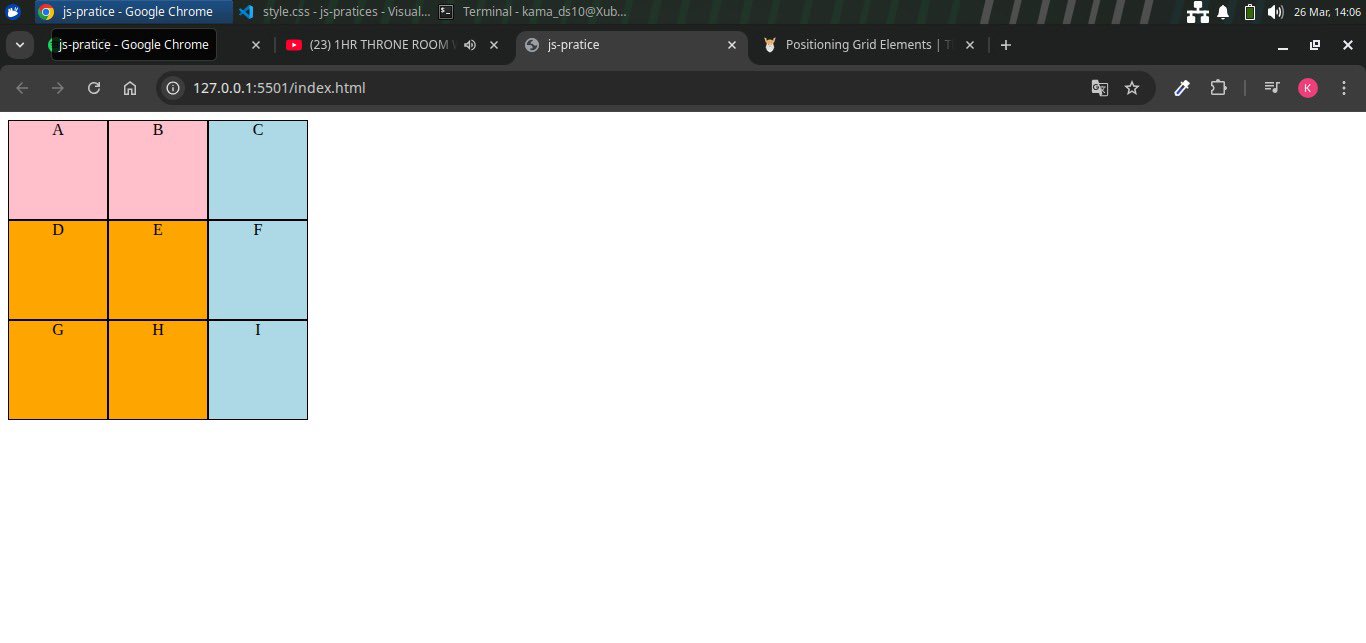This screenshot has width=1366, height=643.
Task: Click pink grid cell A
Action: pyautogui.click(x=58, y=170)
